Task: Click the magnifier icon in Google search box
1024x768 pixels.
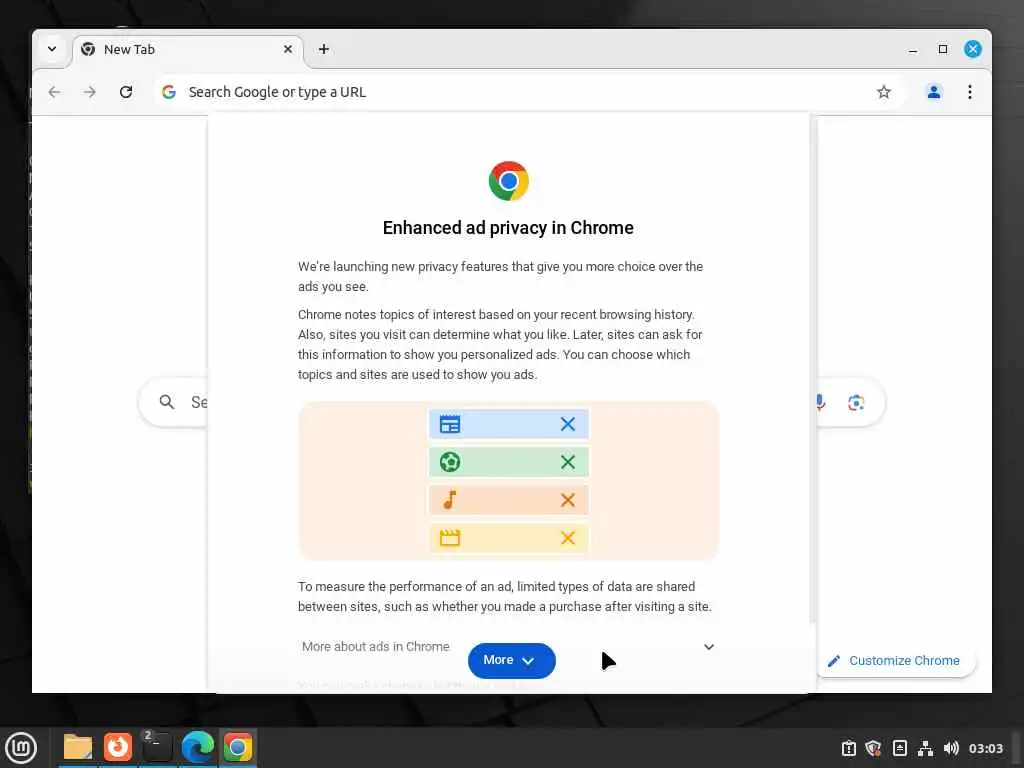Action: click(167, 402)
